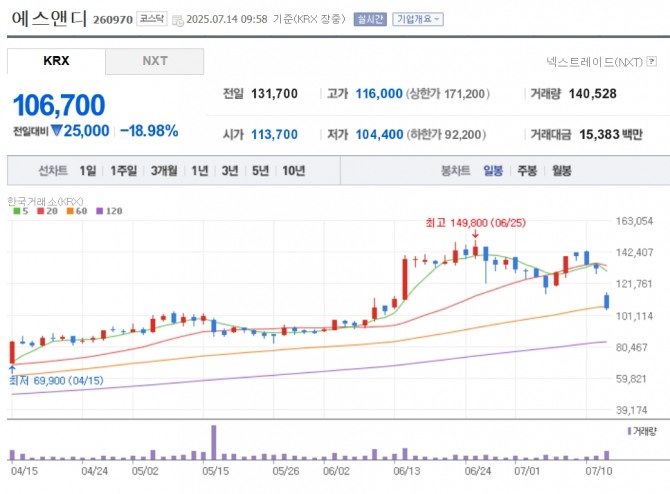Select the 10년 line chart period

pos(293,171)
